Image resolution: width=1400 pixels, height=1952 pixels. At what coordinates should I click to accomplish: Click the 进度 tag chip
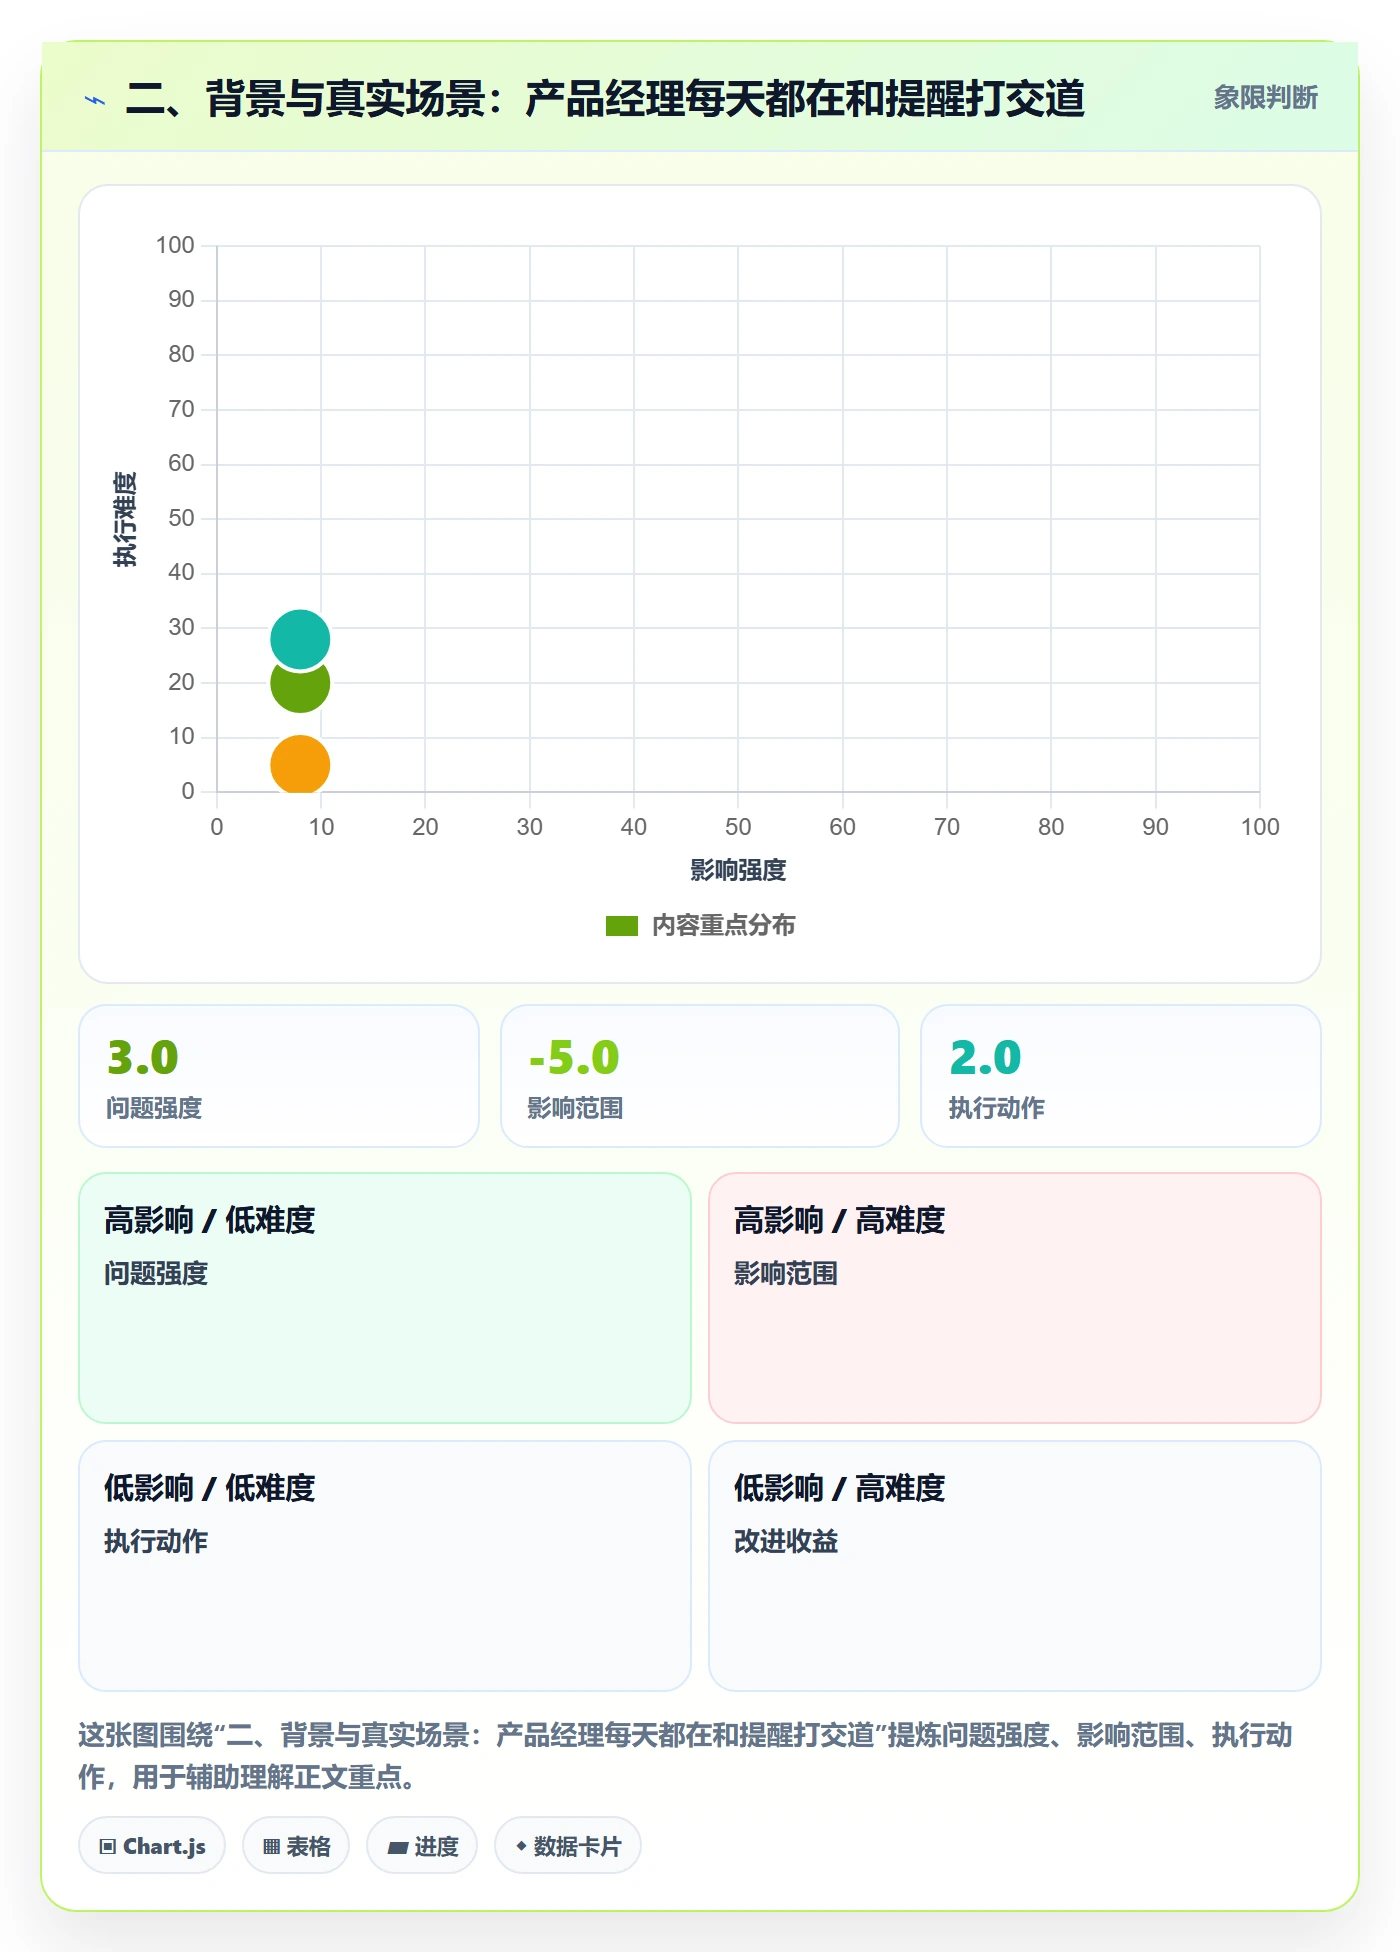coord(422,1846)
